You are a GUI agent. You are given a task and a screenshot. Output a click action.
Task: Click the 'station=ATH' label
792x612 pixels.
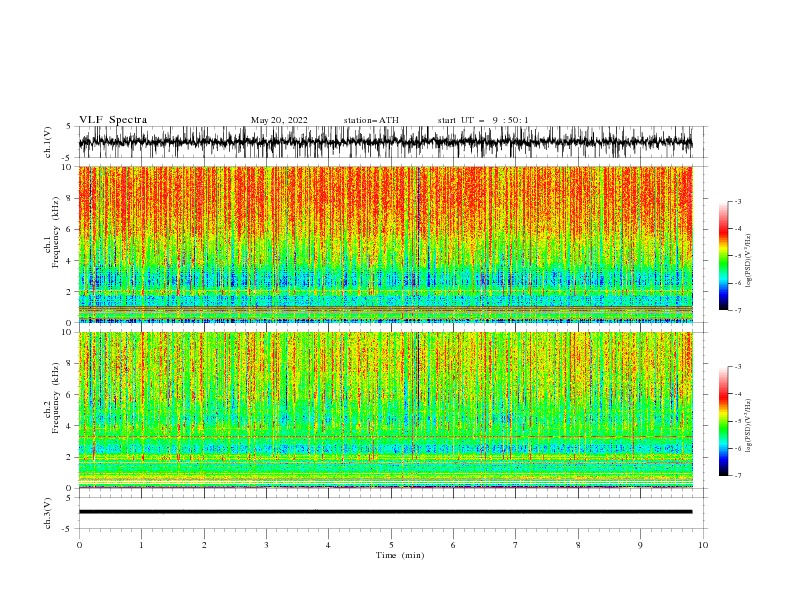371,120
